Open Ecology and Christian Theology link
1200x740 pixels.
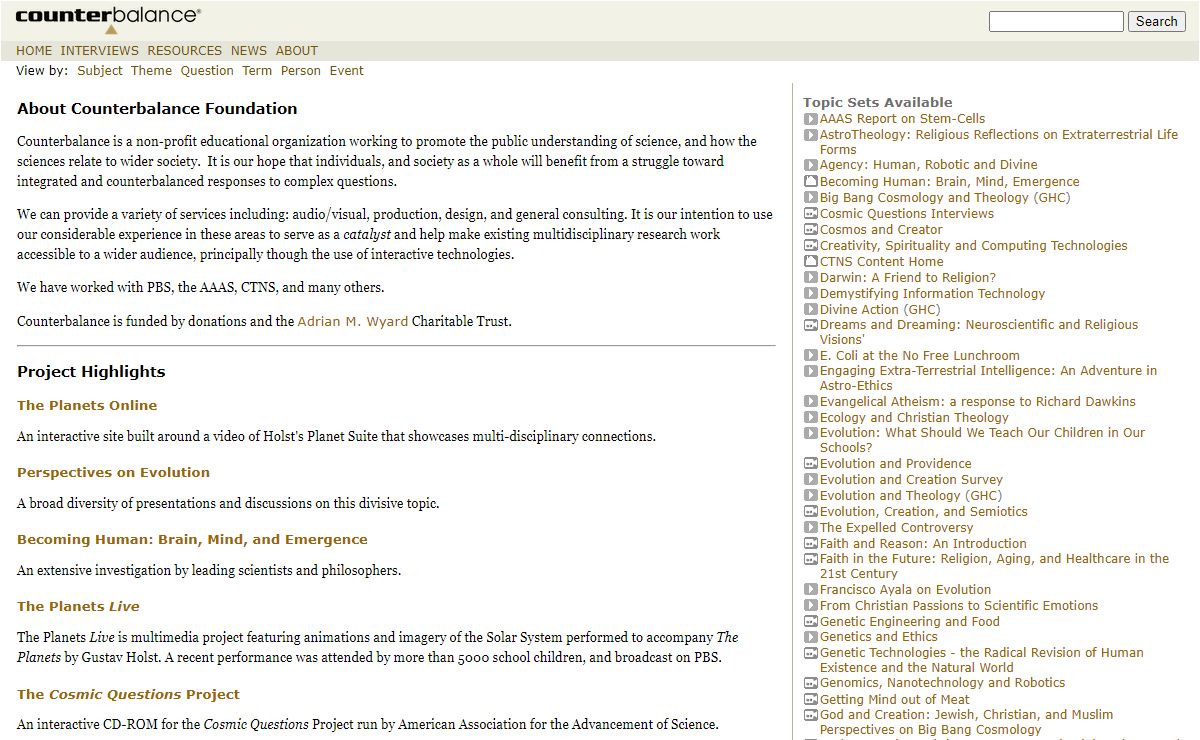[x=914, y=418]
